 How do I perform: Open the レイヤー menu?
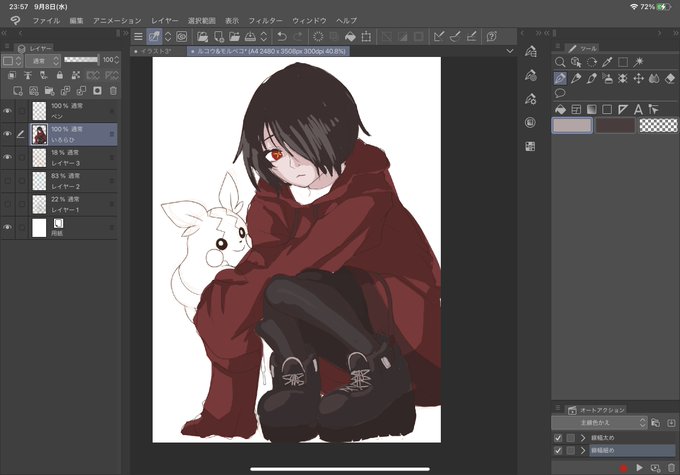coord(164,20)
